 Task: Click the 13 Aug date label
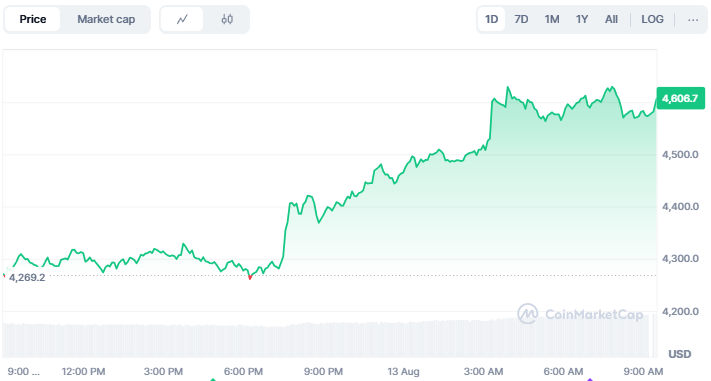[x=404, y=372]
